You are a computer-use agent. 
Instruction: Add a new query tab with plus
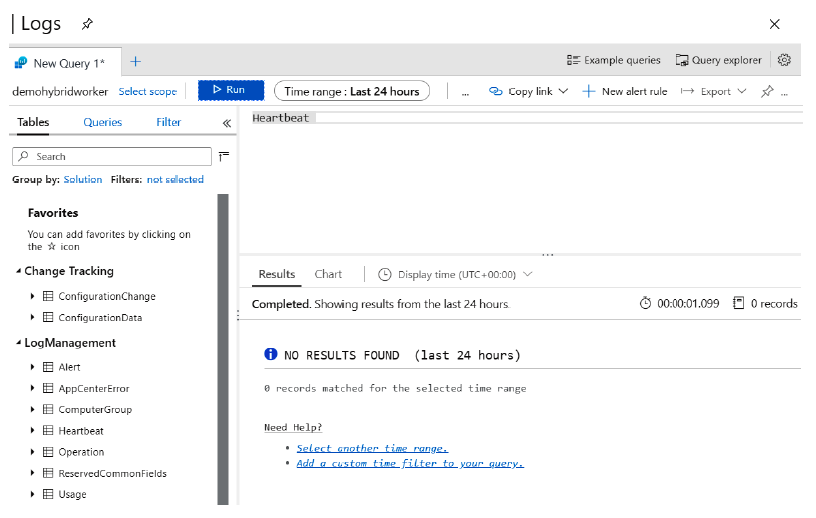(x=136, y=62)
